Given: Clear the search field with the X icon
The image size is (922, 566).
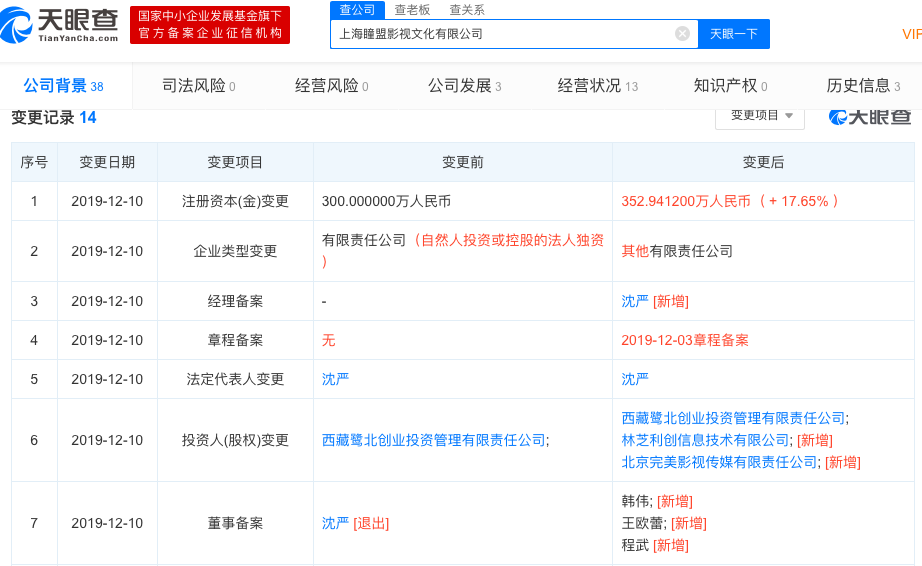Looking at the screenshot, I should pyautogui.click(x=682, y=34).
